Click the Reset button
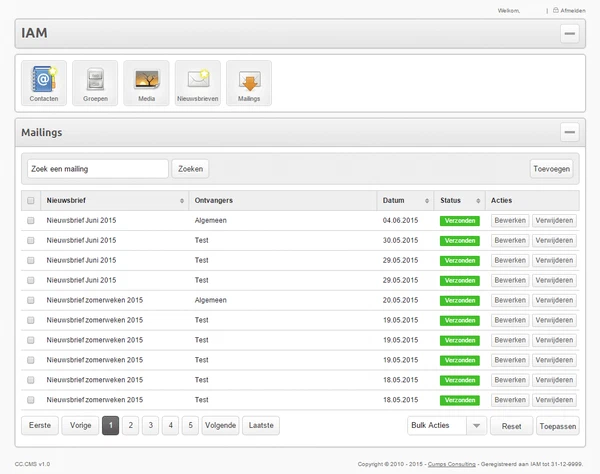This screenshot has width=600, height=474. coord(511,426)
